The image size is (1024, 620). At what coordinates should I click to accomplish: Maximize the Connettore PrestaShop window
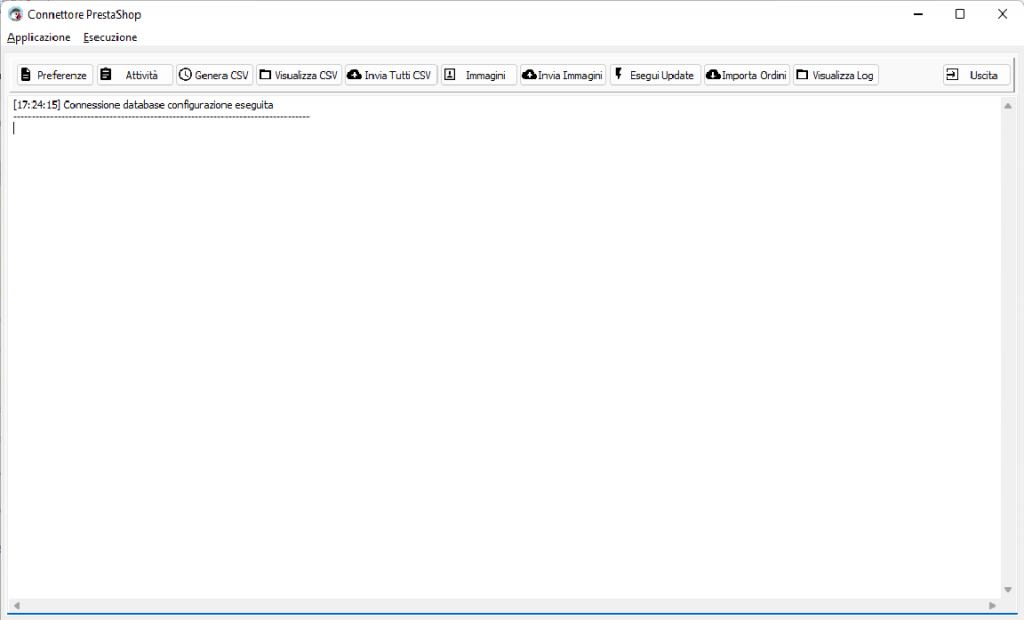click(x=960, y=14)
